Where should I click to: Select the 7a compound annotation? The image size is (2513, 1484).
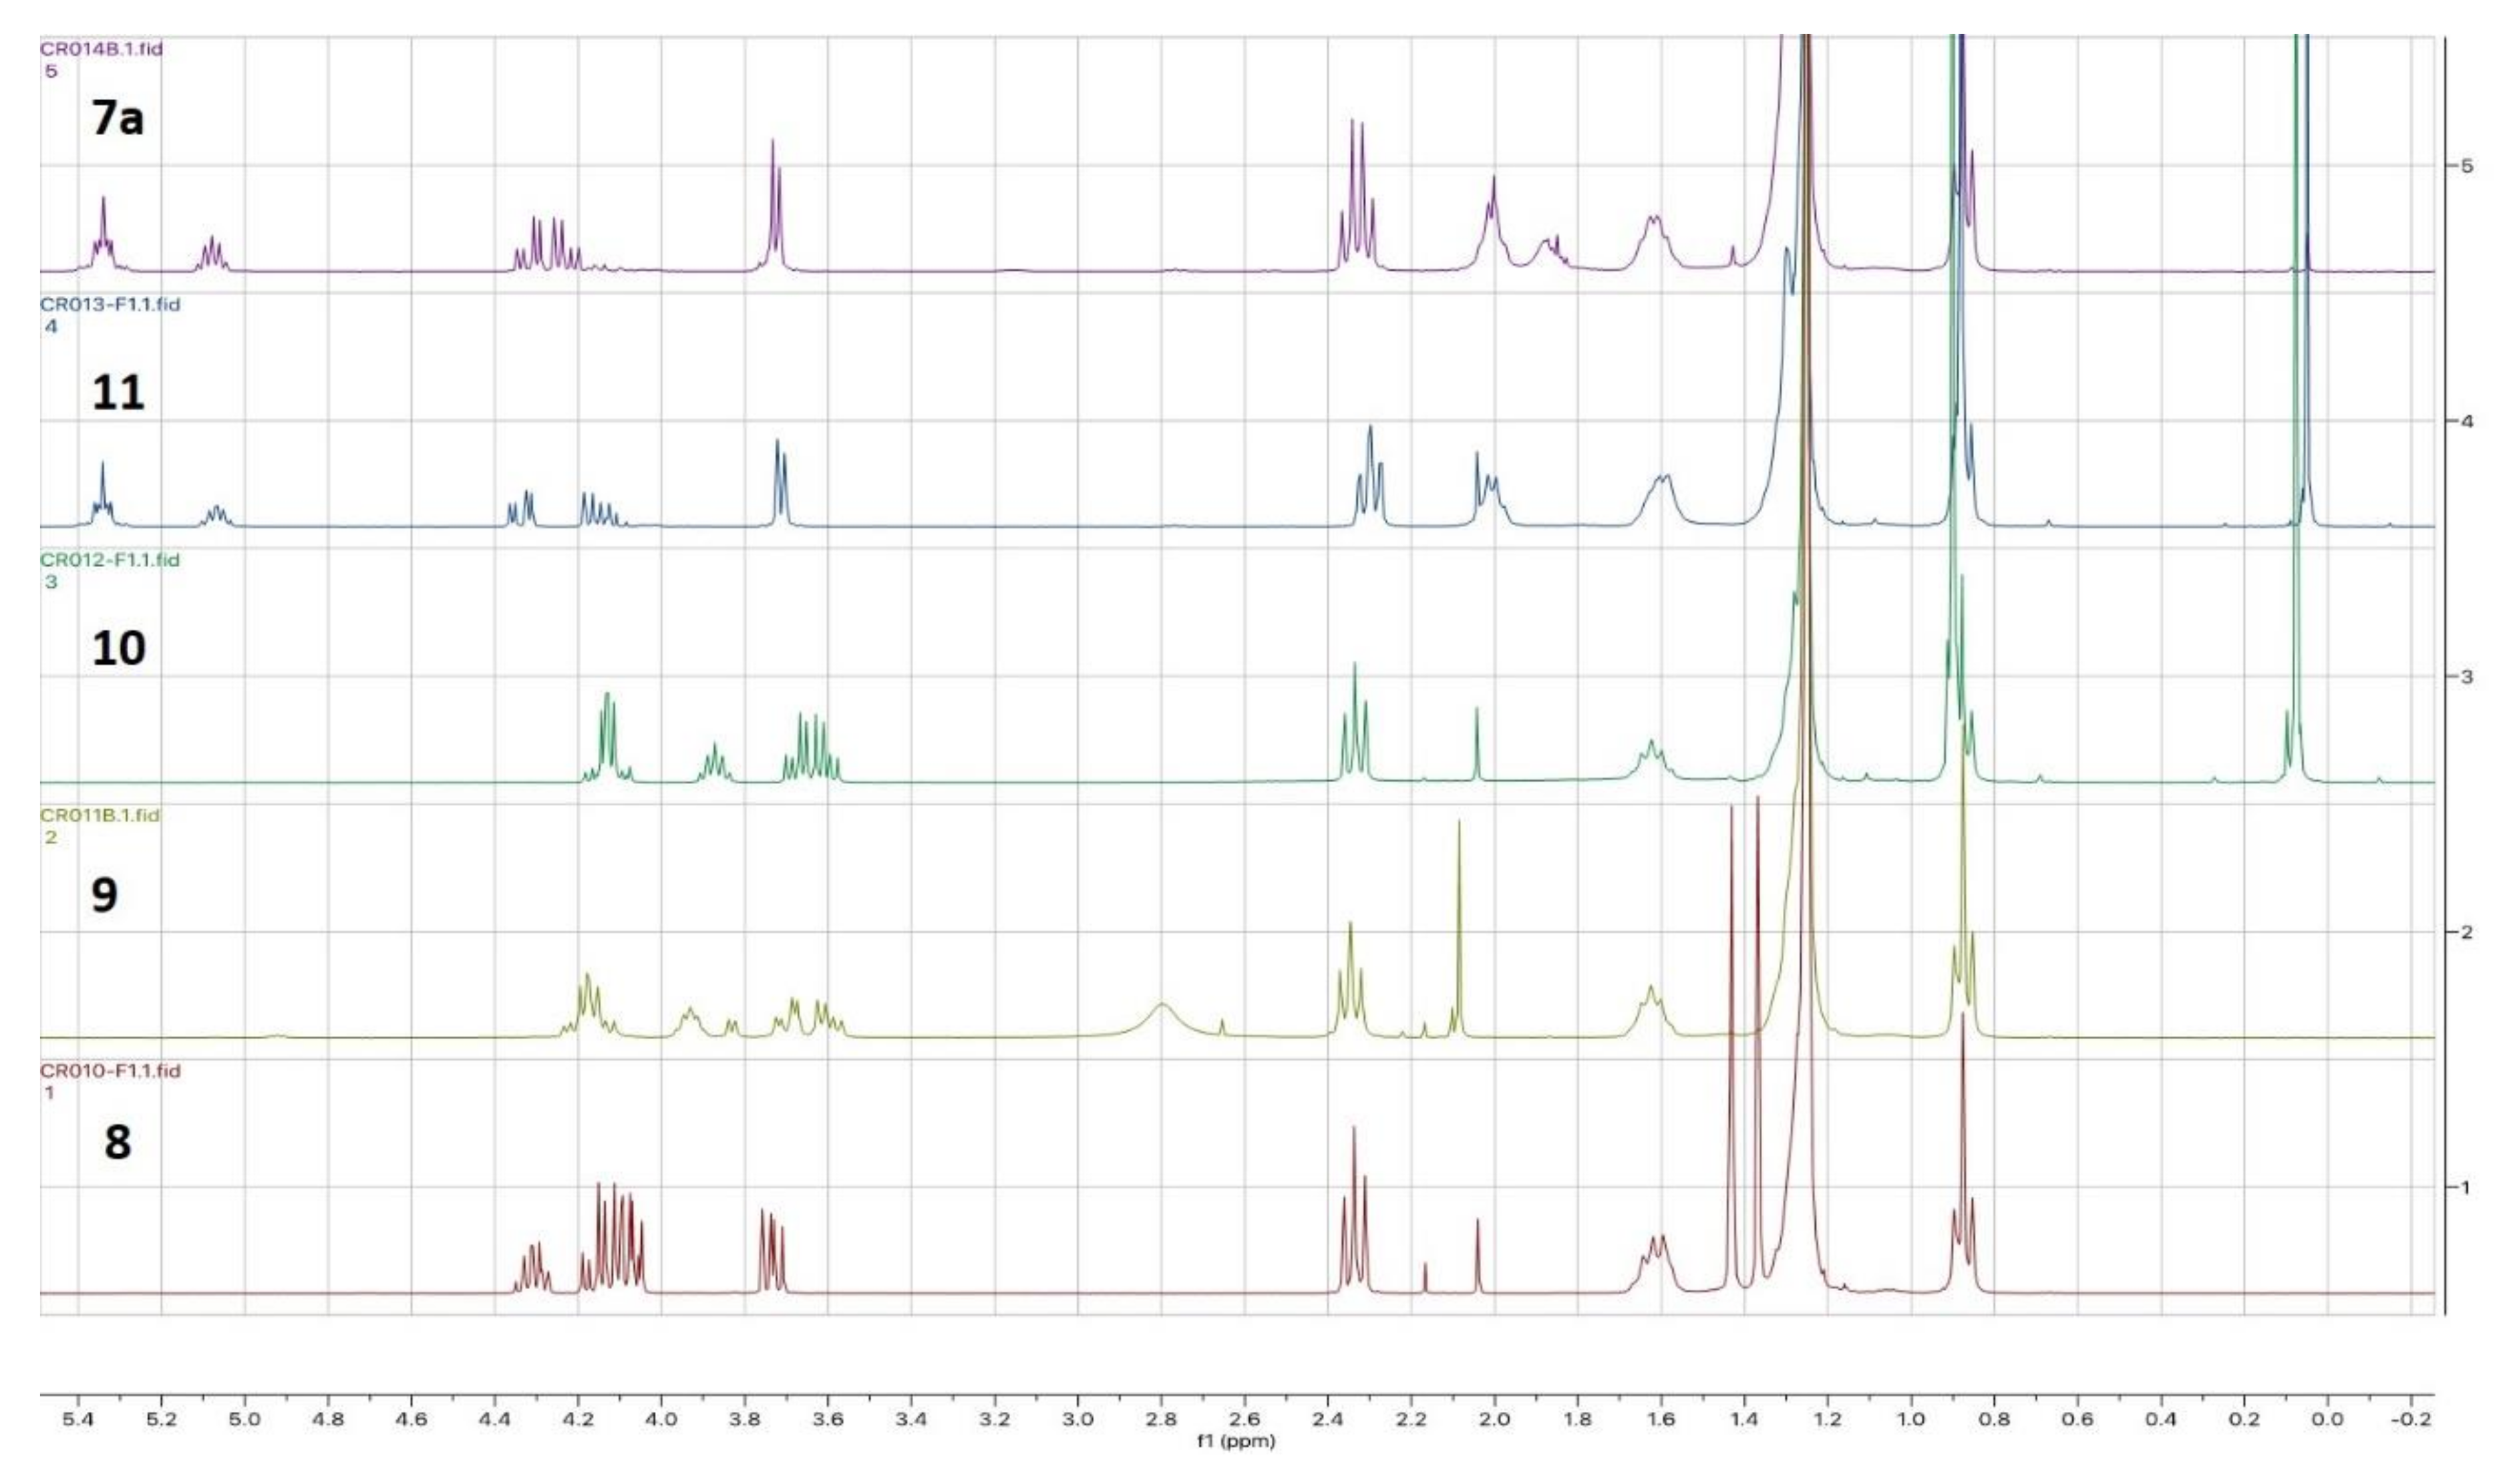pyautogui.click(x=118, y=118)
